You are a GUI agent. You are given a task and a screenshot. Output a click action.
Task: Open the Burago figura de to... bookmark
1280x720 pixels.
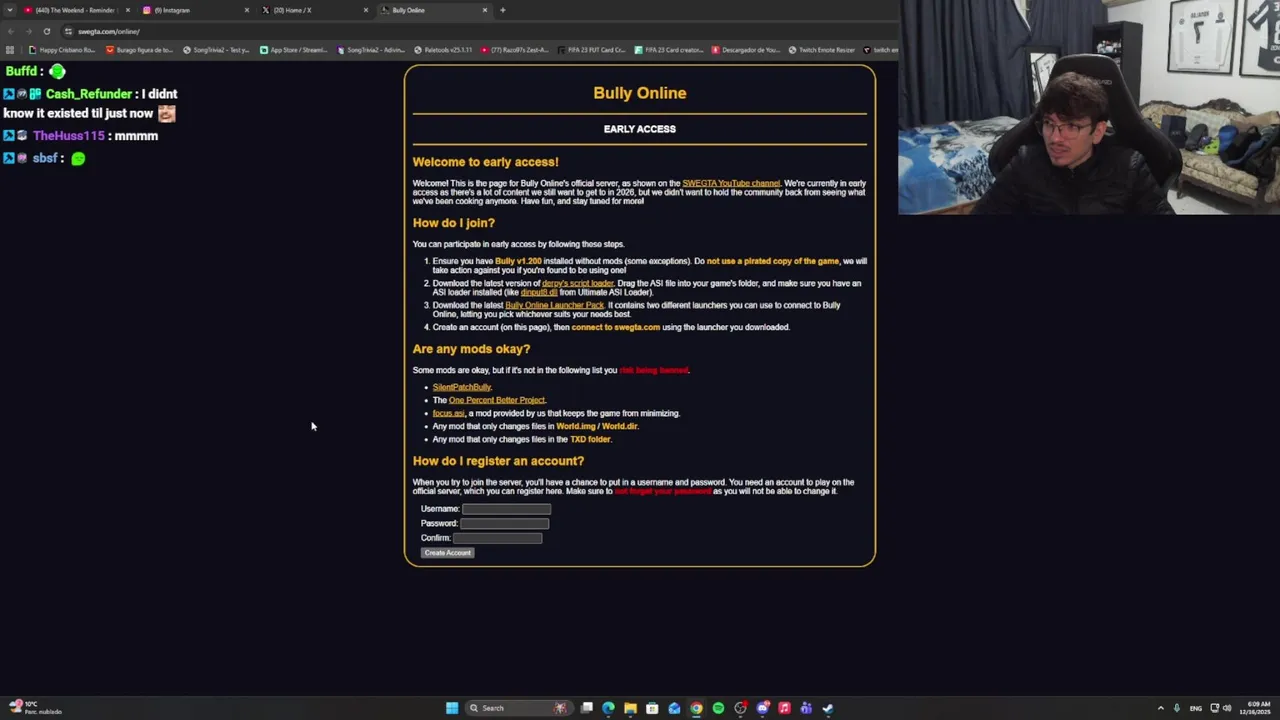[139, 49]
